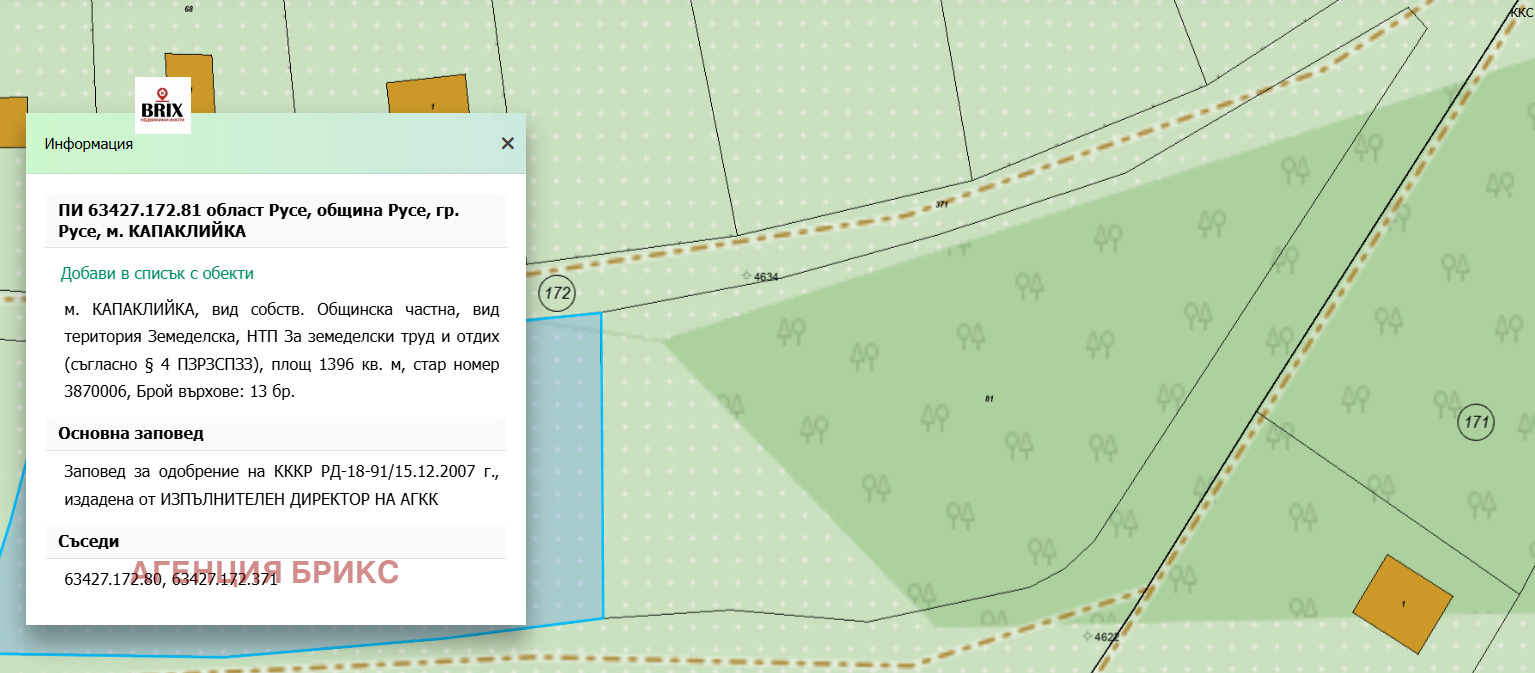
Task: Click the BRIX logo
Action: coord(163,105)
